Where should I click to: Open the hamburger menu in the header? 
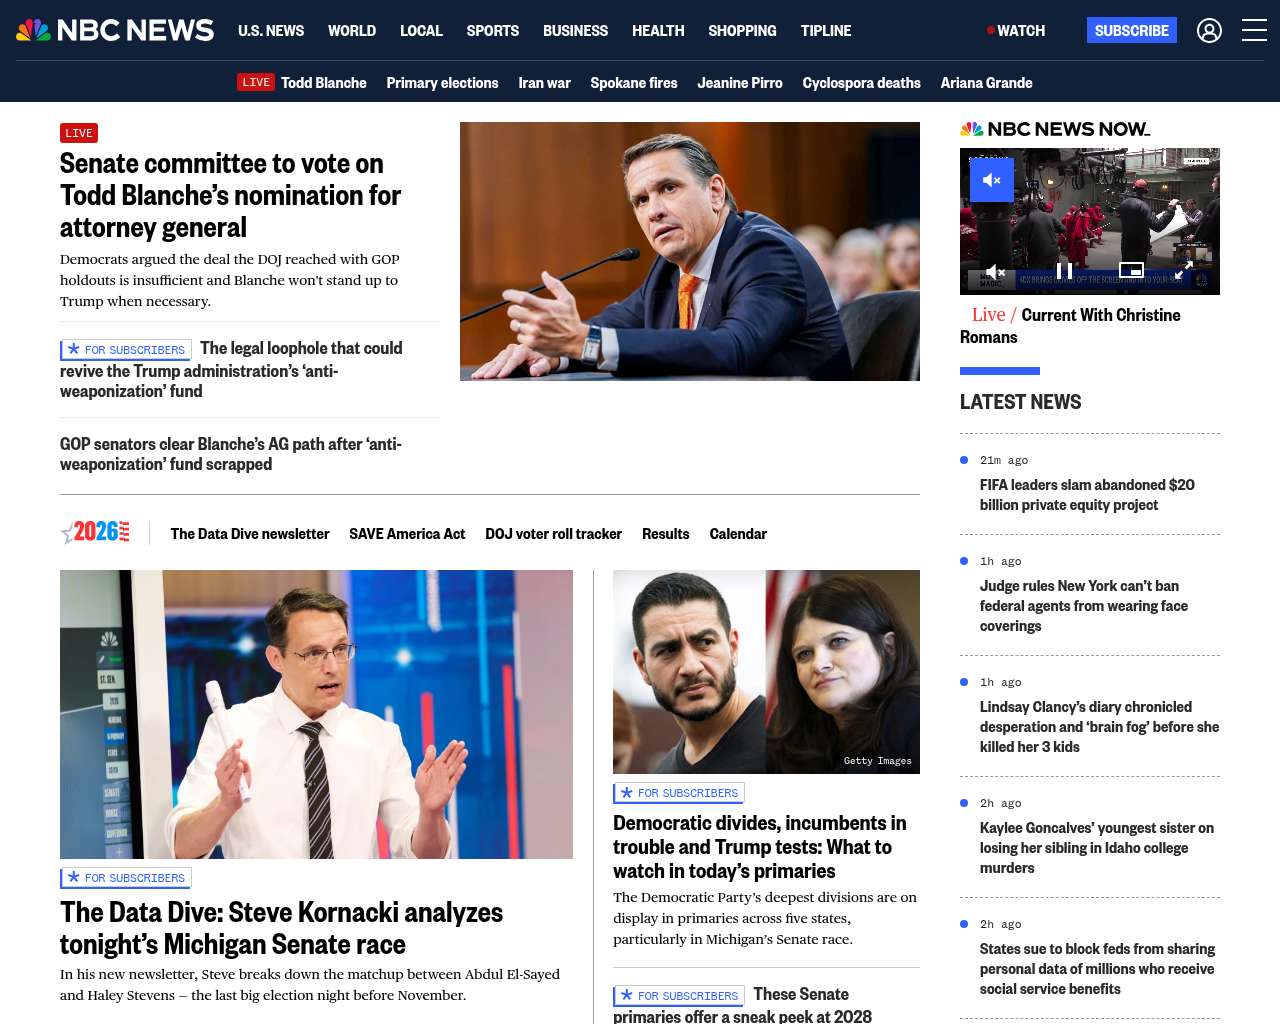click(x=1254, y=31)
